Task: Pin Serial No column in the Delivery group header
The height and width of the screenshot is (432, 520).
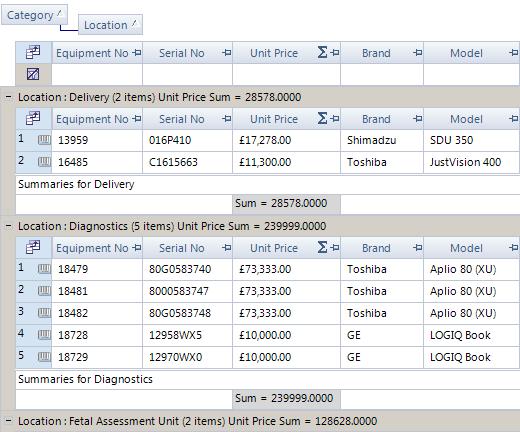Action: pos(227,119)
